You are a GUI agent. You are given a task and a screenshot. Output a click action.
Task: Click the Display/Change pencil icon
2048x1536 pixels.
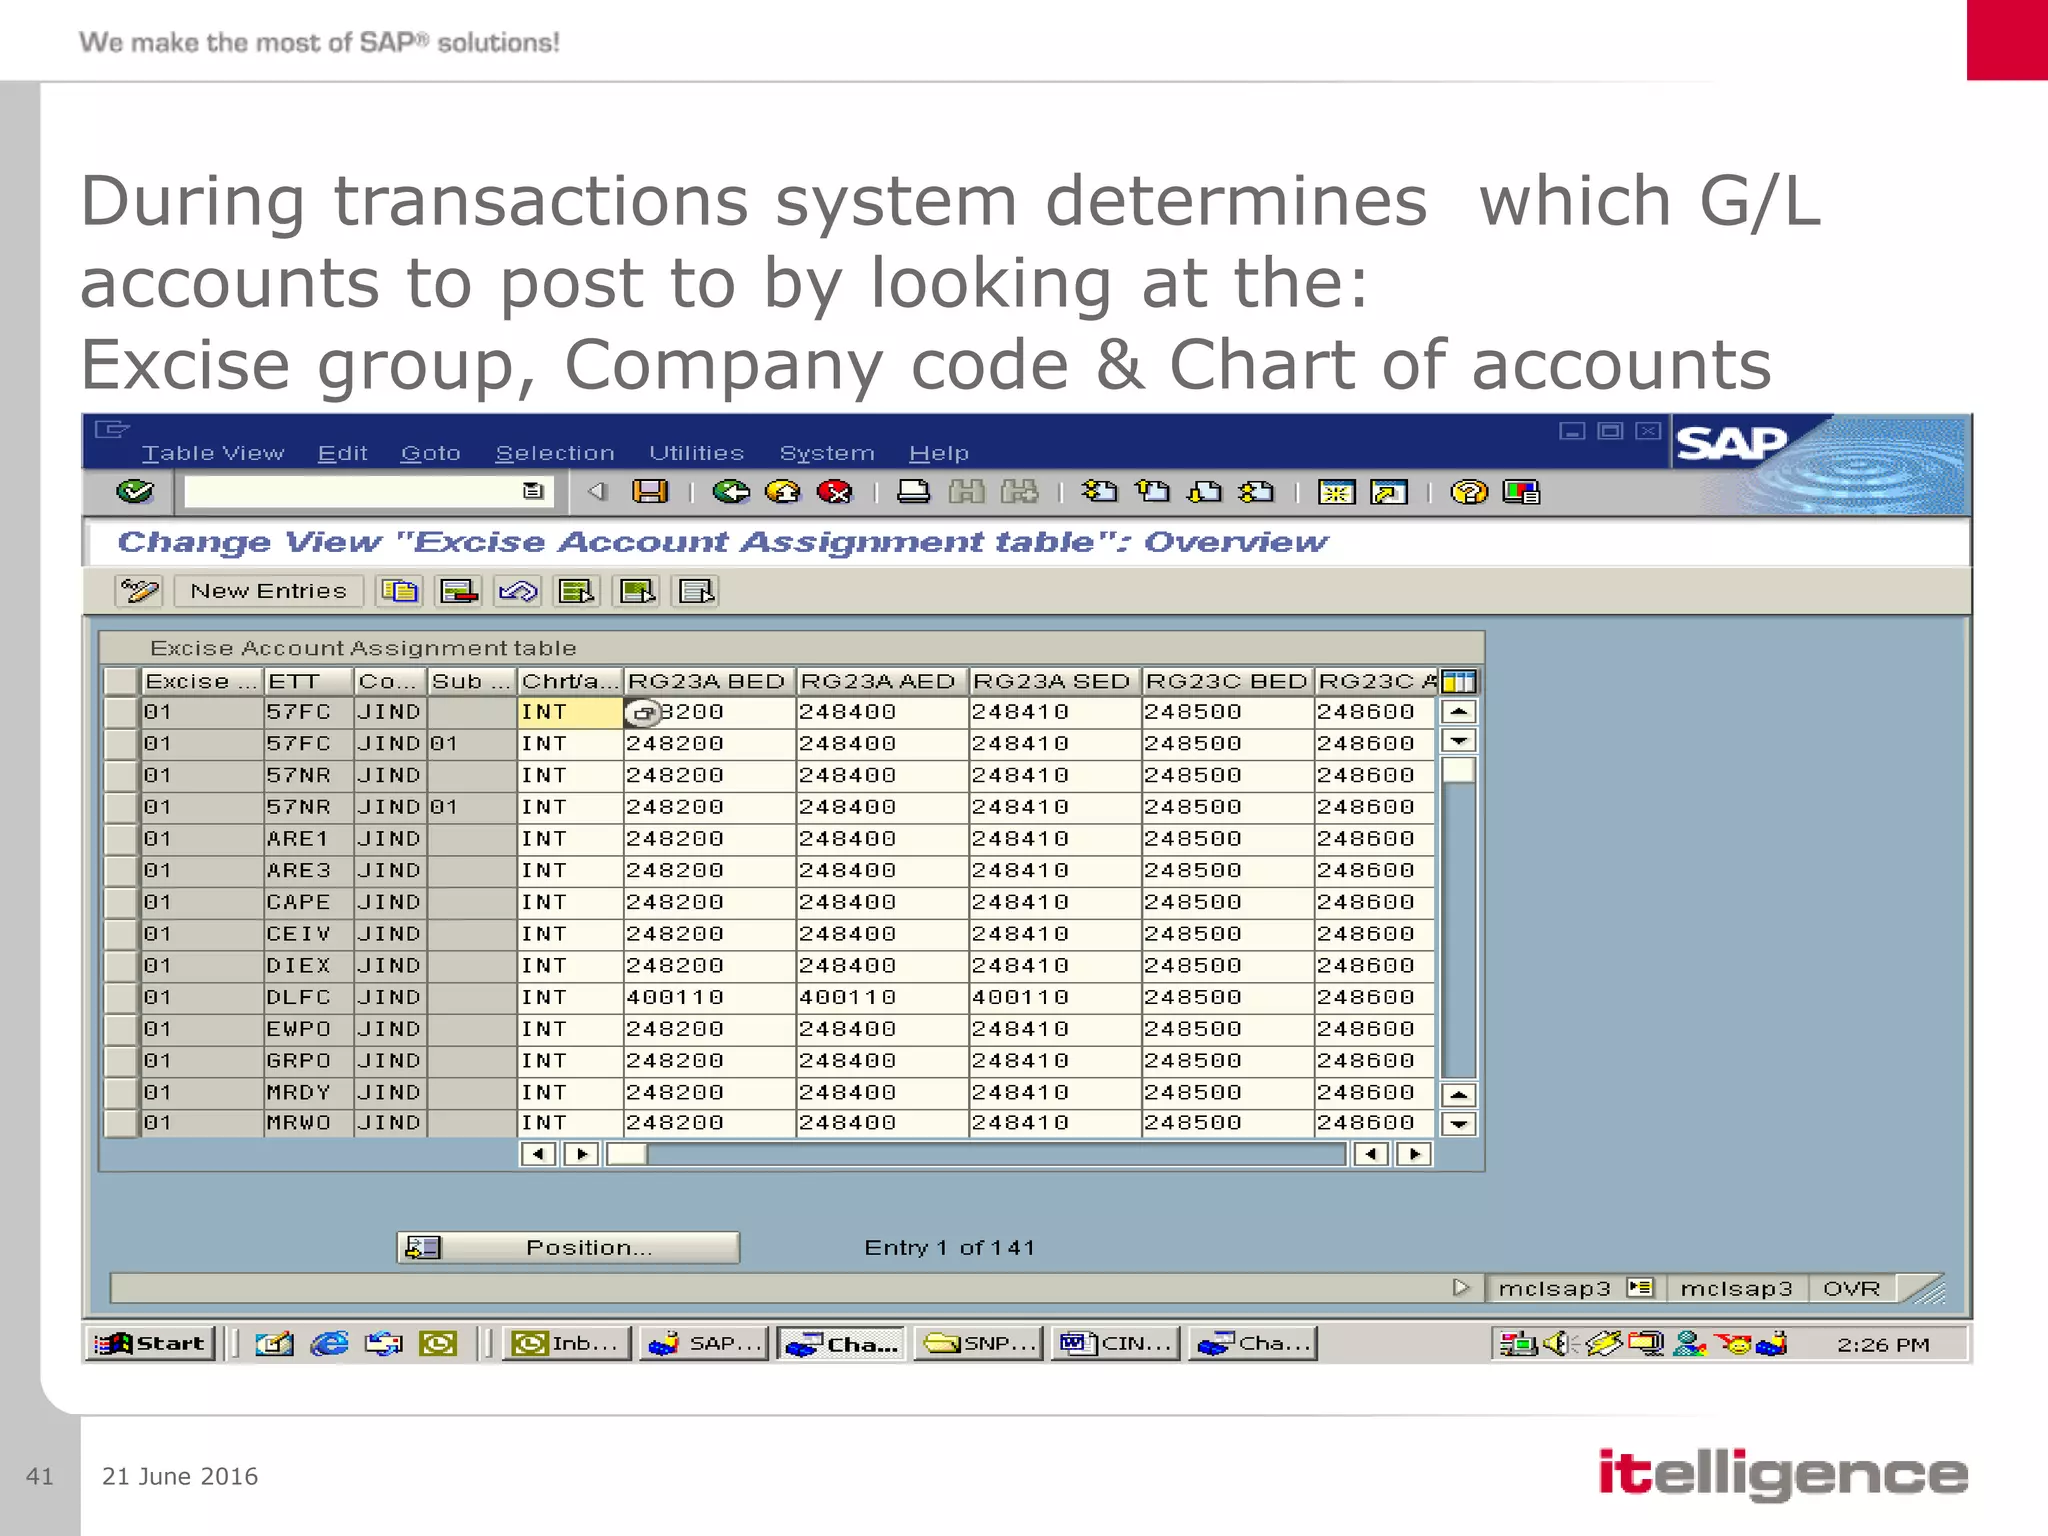[139, 591]
